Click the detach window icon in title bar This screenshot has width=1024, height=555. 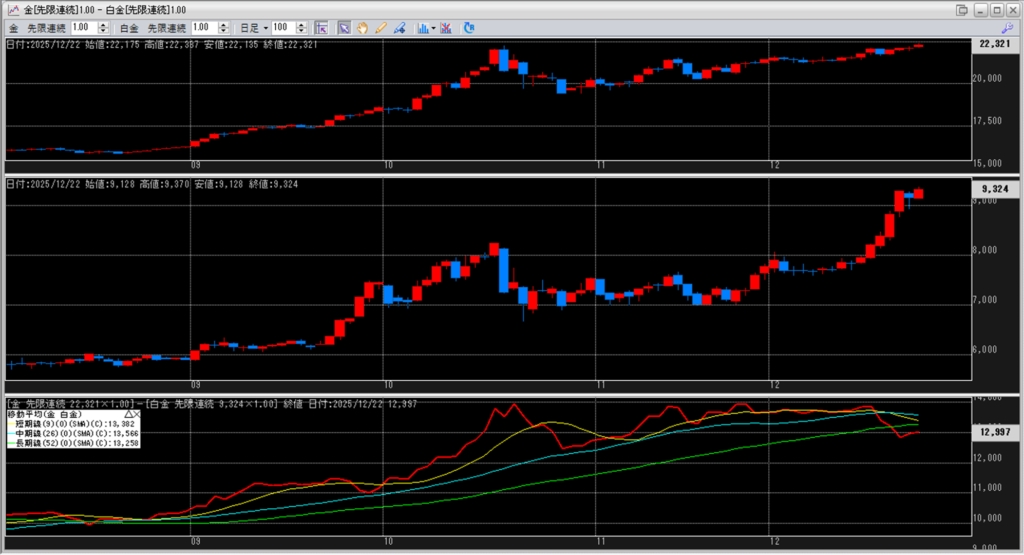pyautogui.click(x=962, y=9)
